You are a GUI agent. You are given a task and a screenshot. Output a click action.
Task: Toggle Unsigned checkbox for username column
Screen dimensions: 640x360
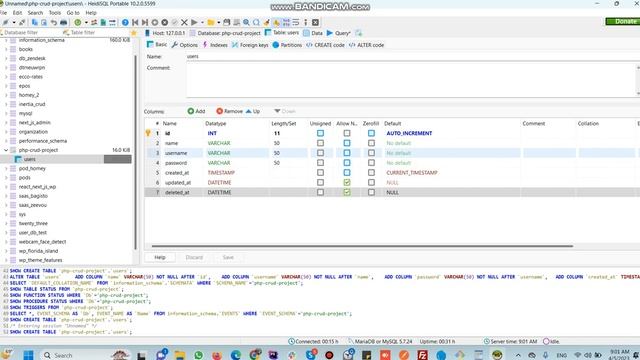[320, 153]
